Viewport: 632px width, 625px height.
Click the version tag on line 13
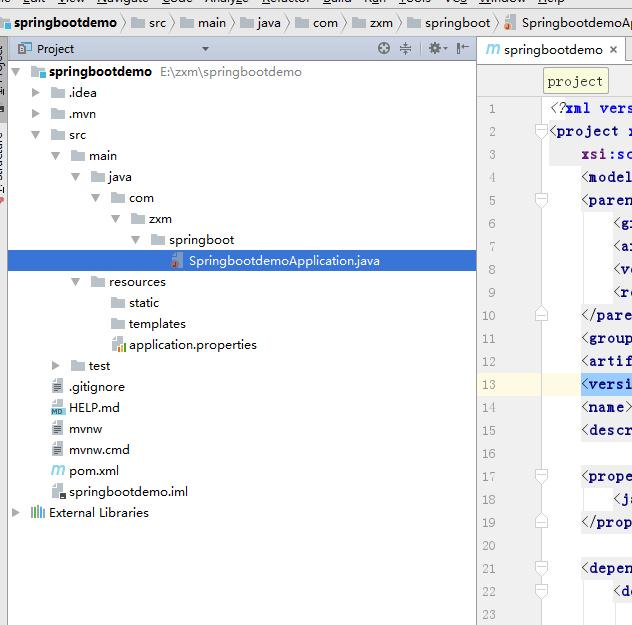click(606, 384)
